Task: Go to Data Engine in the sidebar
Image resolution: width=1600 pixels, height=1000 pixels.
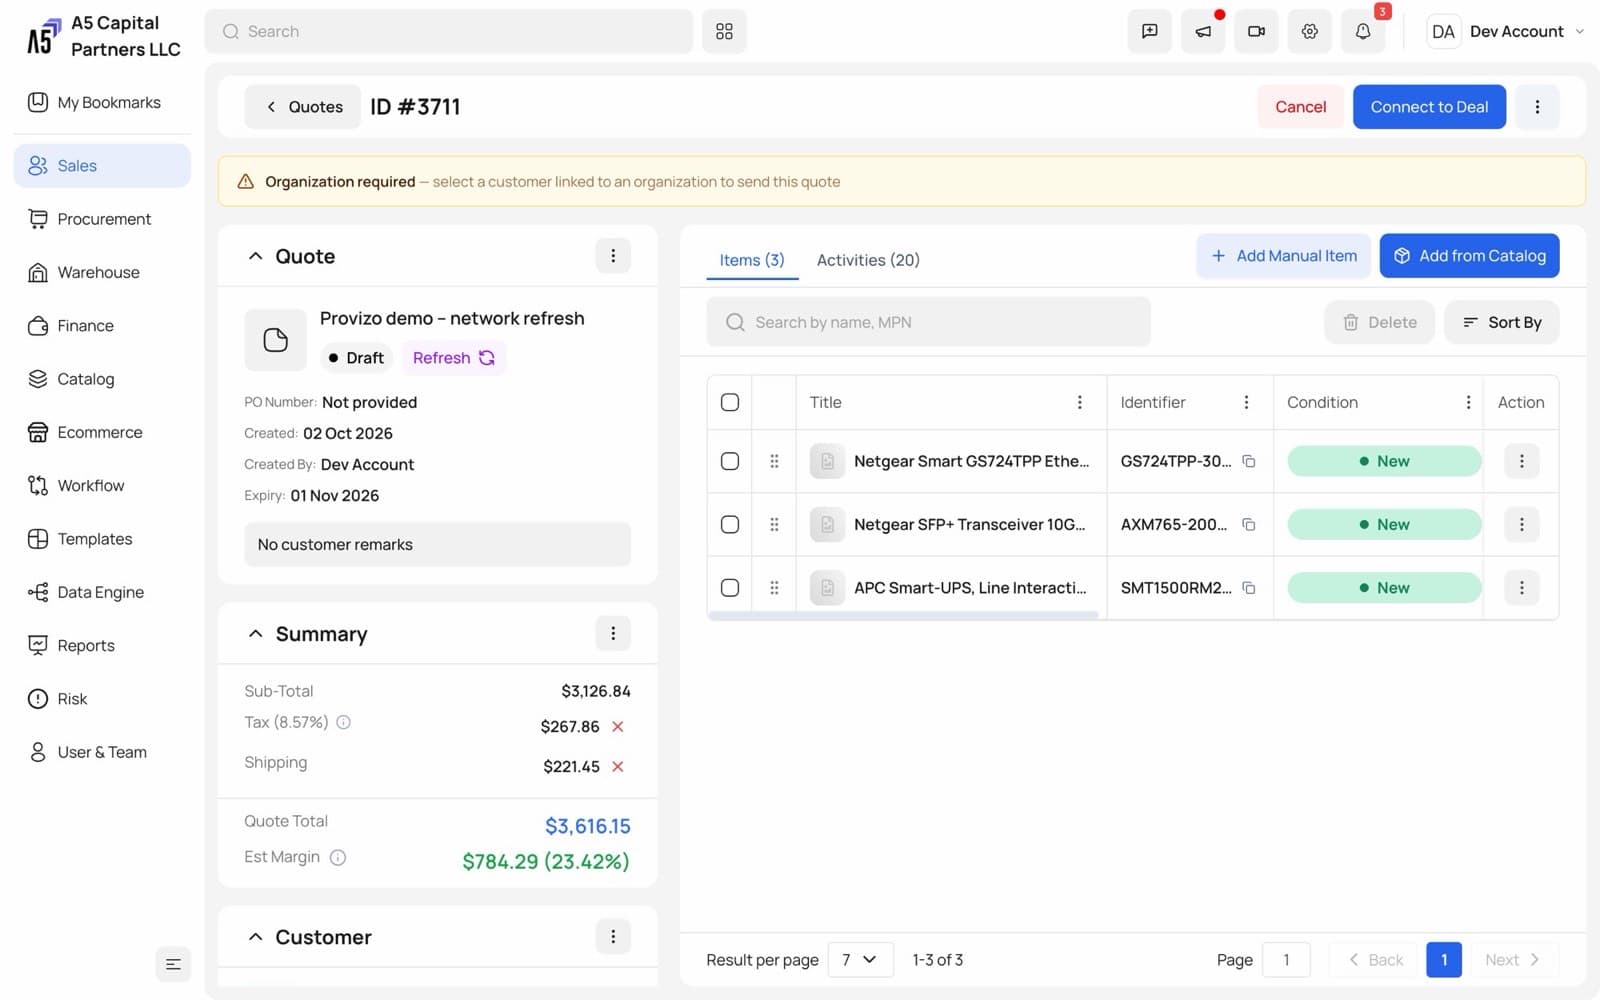Action: [102, 592]
